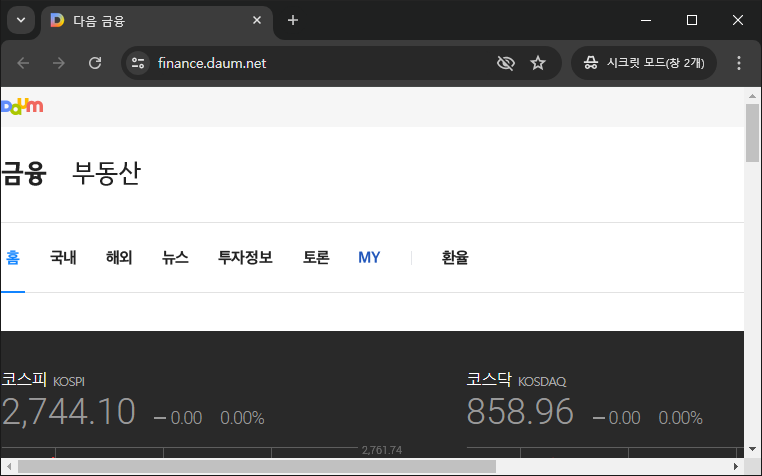The height and width of the screenshot is (476, 762).
Task: View site information icon in address bar
Action: pyautogui.click(x=138, y=63)
